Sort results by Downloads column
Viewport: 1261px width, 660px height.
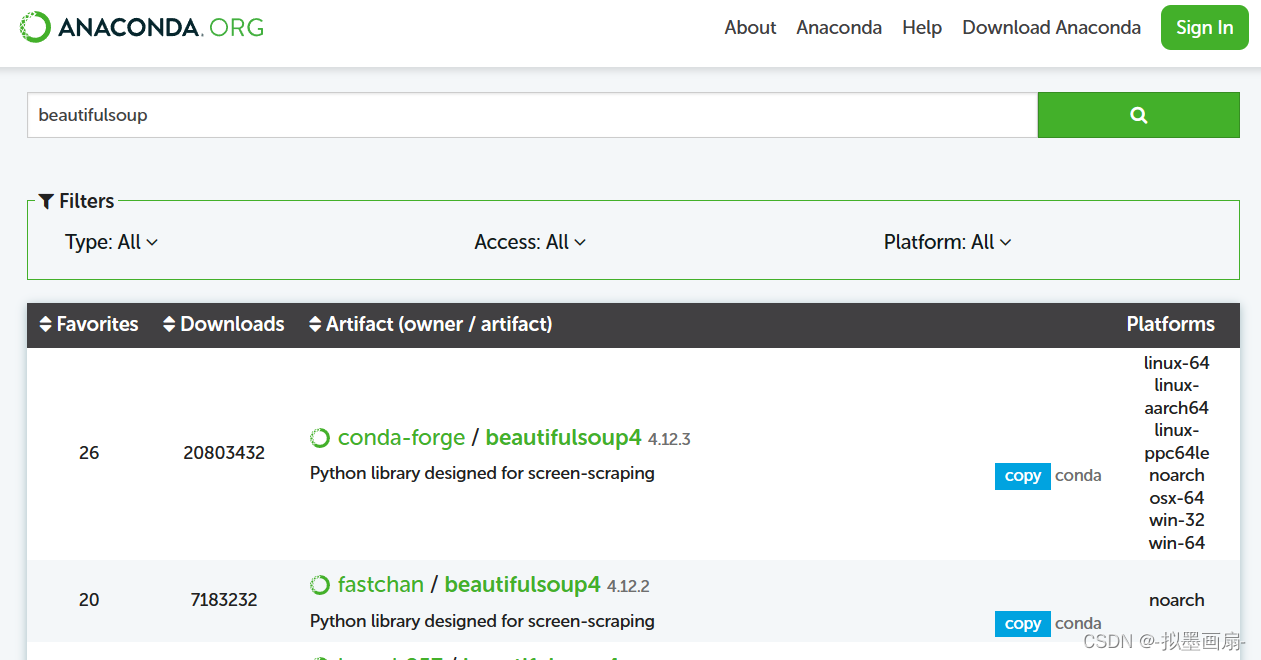169,324
